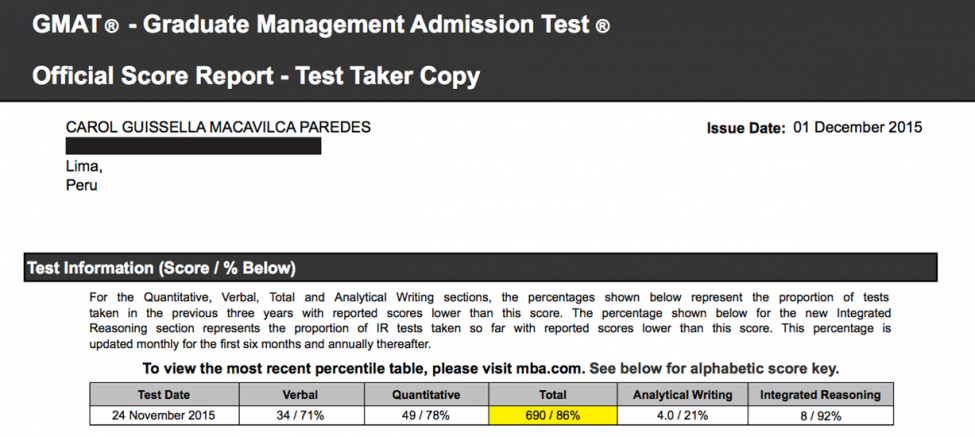Click the Verbal column header
The height and width of the screenshot is (437, 975).
pyautogui.click(x=300, y=394)
